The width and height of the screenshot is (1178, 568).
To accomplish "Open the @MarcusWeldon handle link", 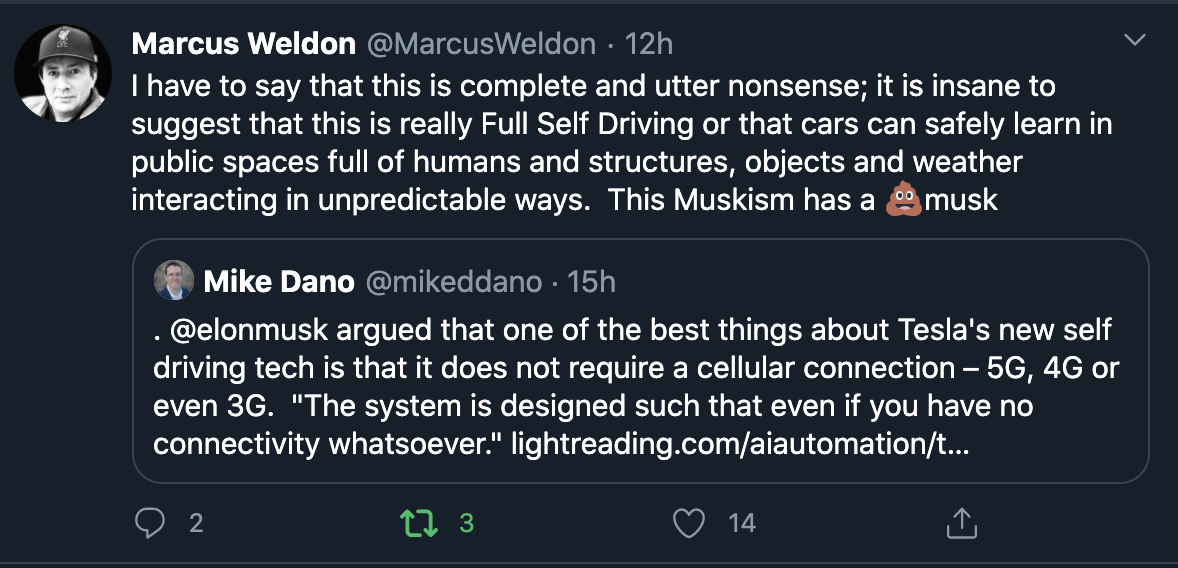I will tap(481, 44).
